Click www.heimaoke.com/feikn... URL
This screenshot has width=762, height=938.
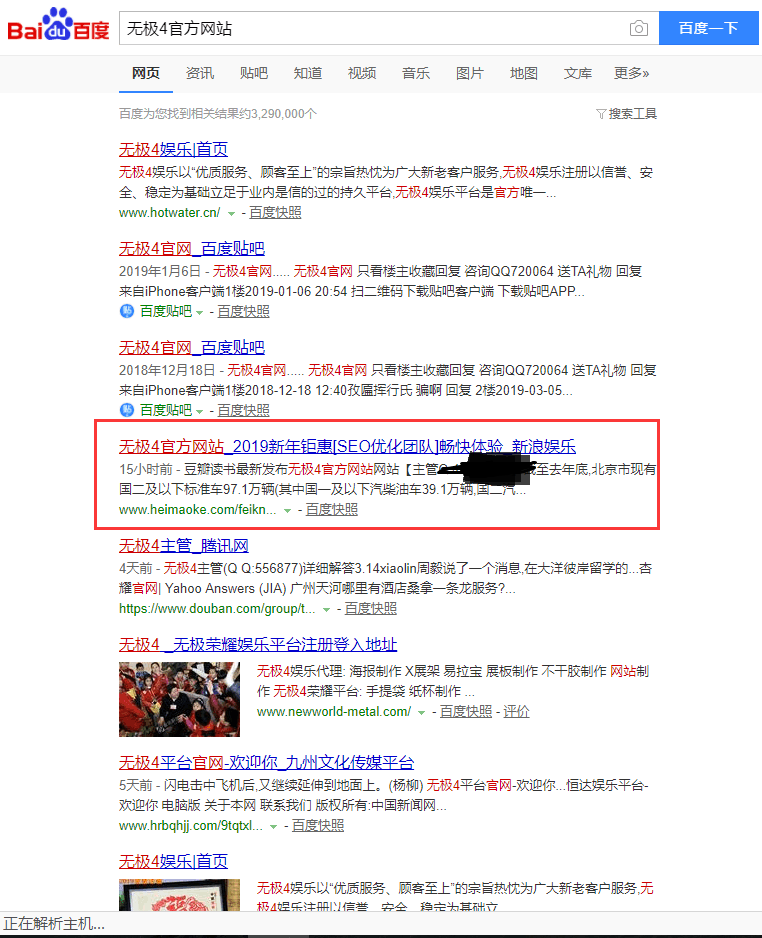tap(197, 509)
